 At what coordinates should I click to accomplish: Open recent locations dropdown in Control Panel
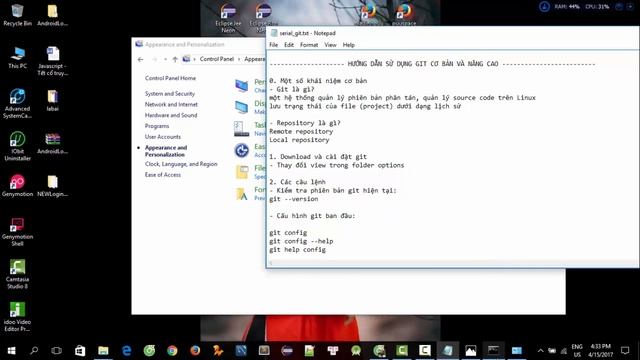(165, 59)
